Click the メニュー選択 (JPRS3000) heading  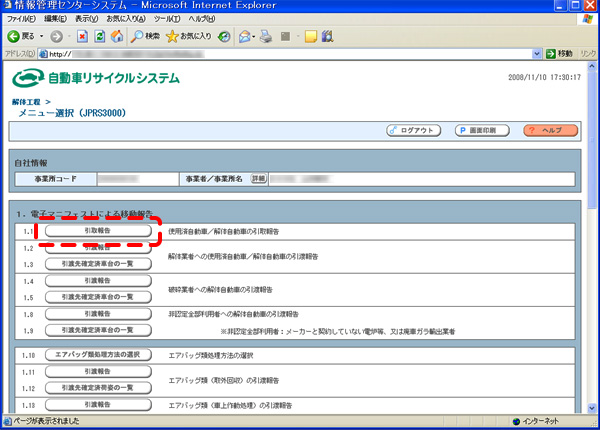click(72, 113)
